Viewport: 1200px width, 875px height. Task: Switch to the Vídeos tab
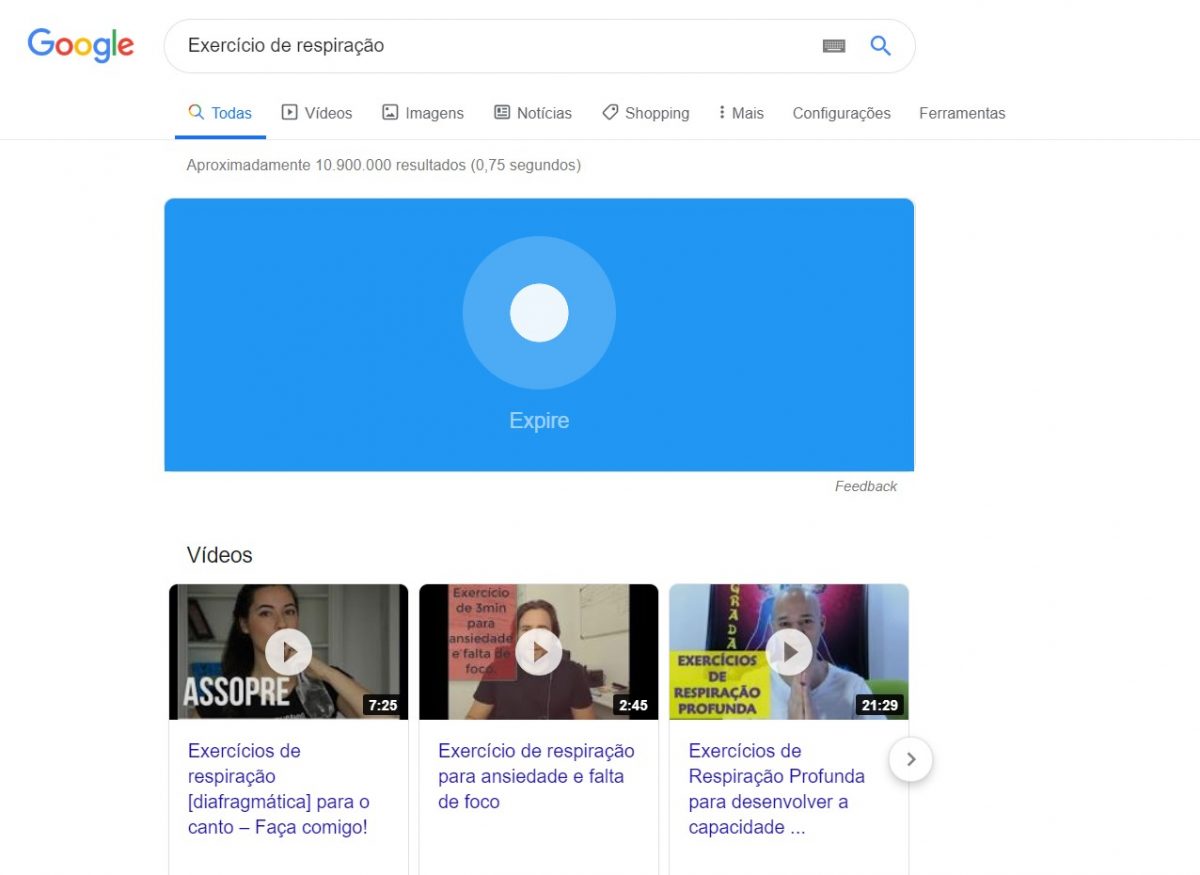point(317,113)
